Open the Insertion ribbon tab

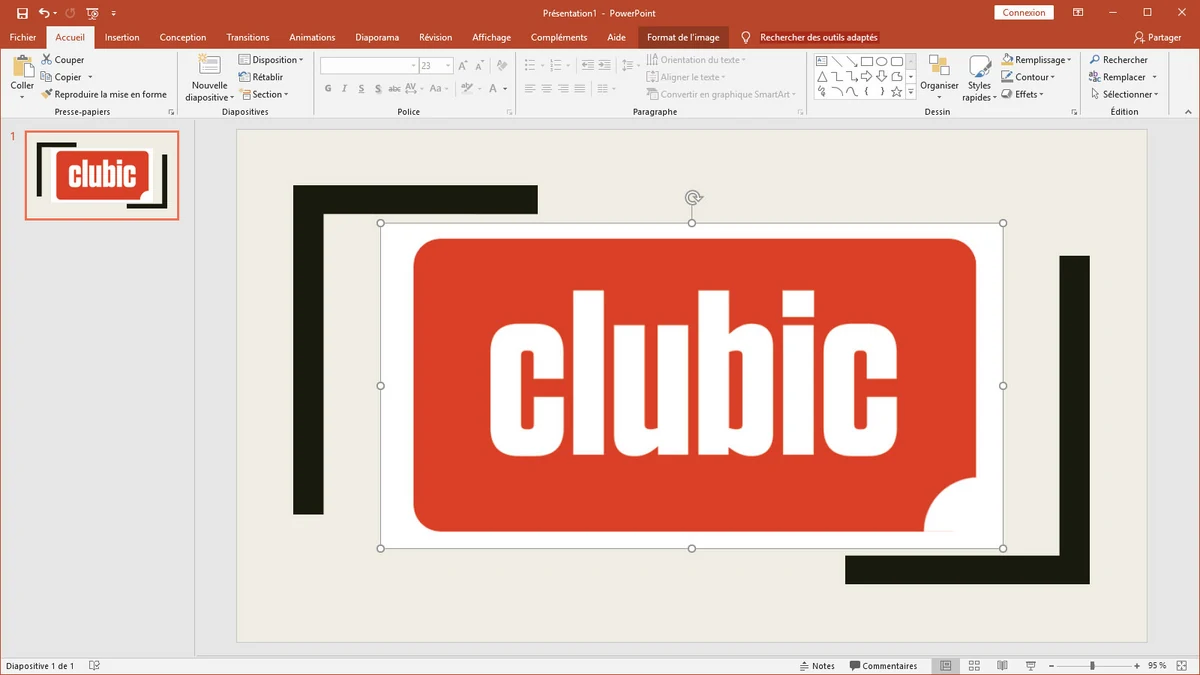122,37
